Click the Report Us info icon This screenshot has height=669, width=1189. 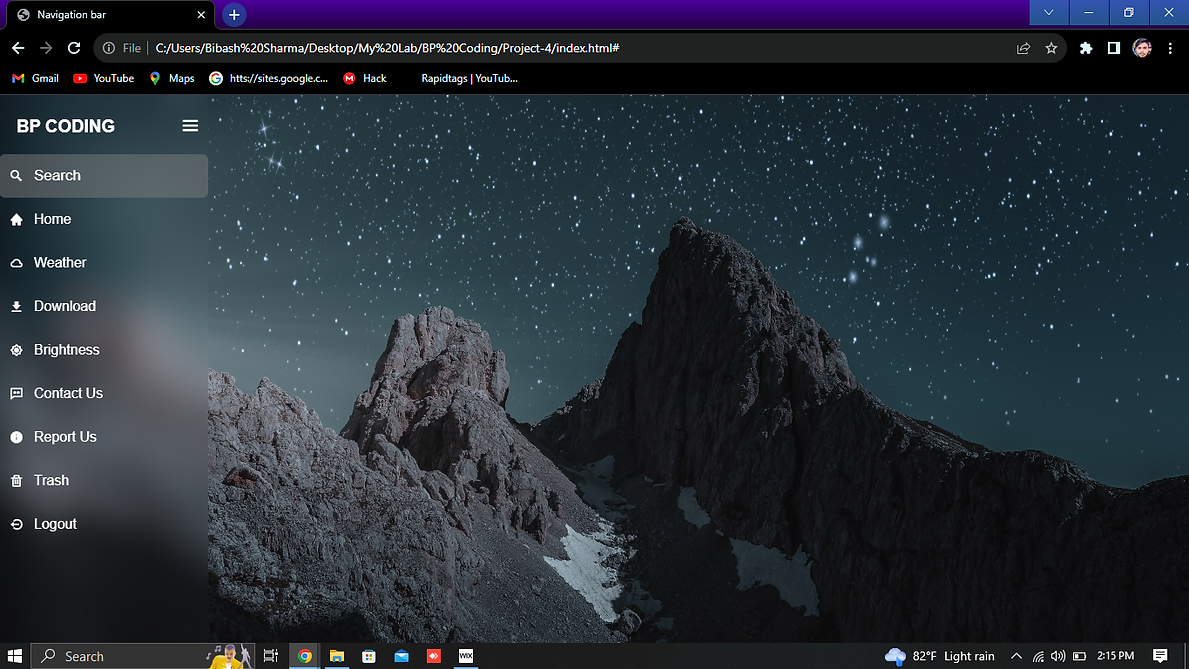click(x=16, y=438)
